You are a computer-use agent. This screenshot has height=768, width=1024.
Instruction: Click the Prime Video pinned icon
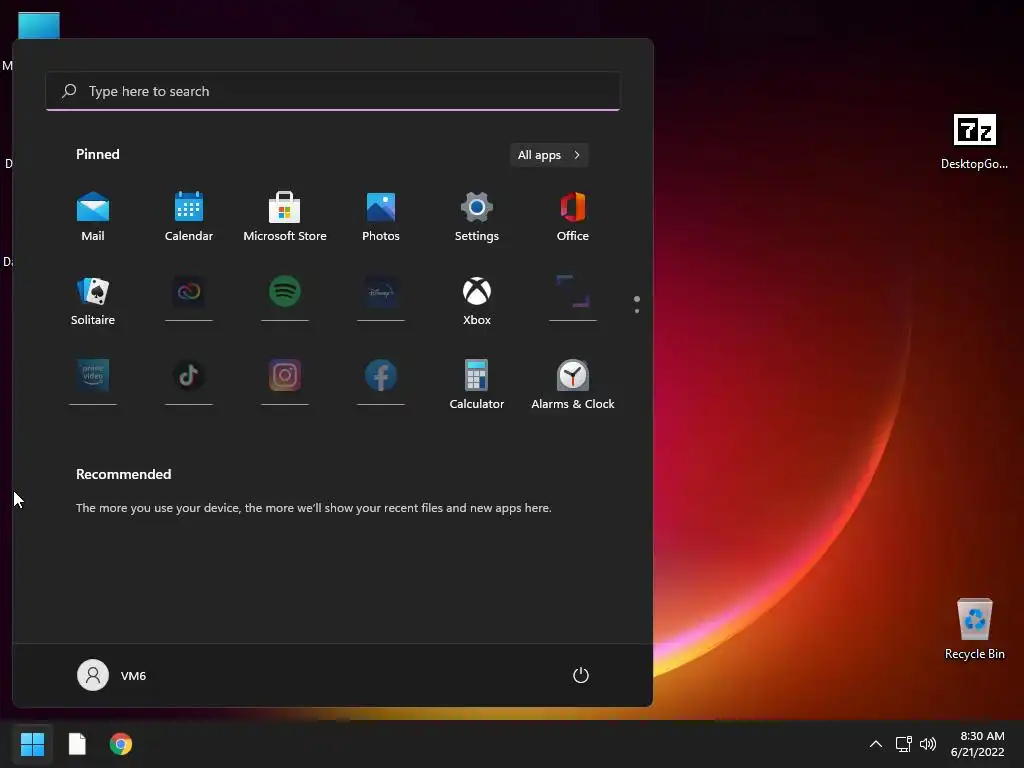93,376
